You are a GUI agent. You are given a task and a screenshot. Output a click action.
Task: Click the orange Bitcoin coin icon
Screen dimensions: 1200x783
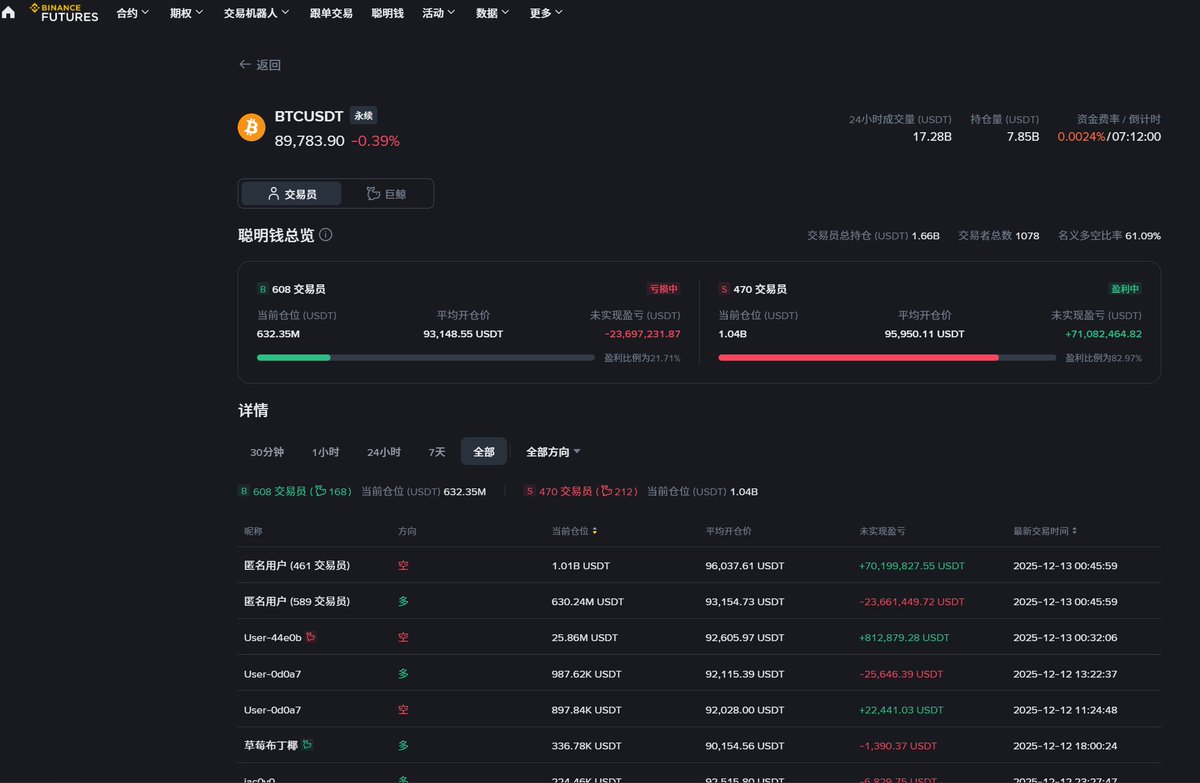click(251, 127)
